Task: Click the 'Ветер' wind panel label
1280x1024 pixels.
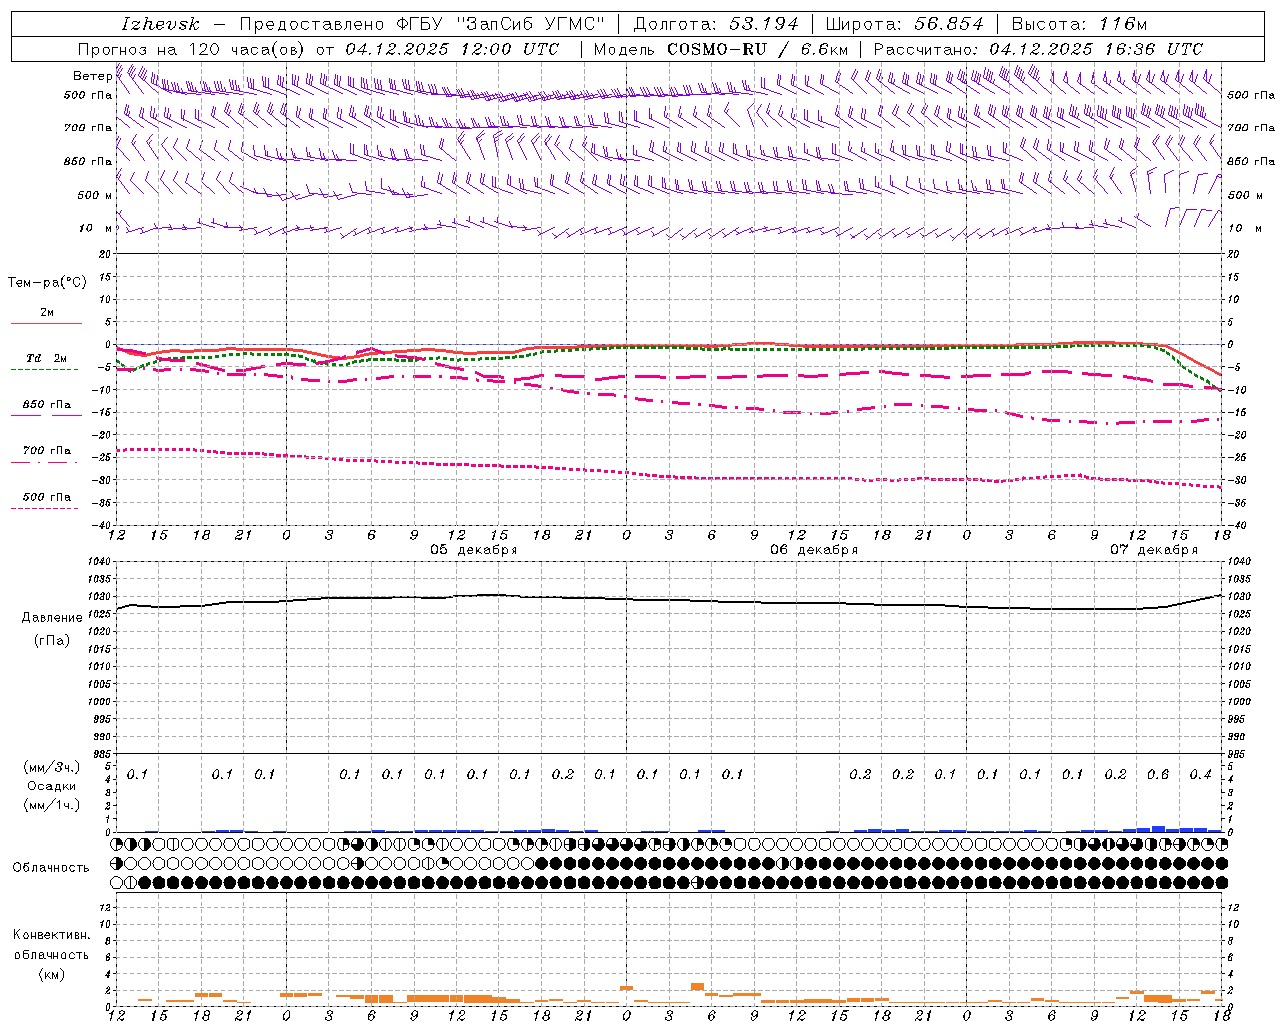Action: coord(92,76)
